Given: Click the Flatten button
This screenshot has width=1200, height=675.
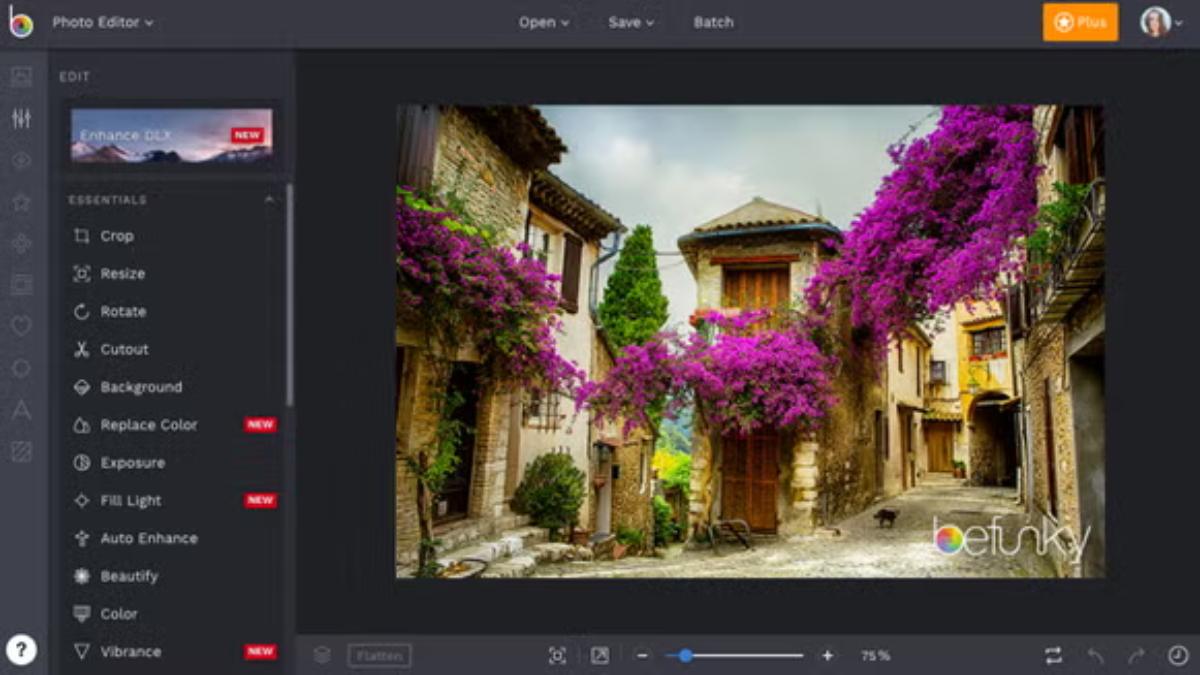Looking at the screenshot, I should coord(379,656).
